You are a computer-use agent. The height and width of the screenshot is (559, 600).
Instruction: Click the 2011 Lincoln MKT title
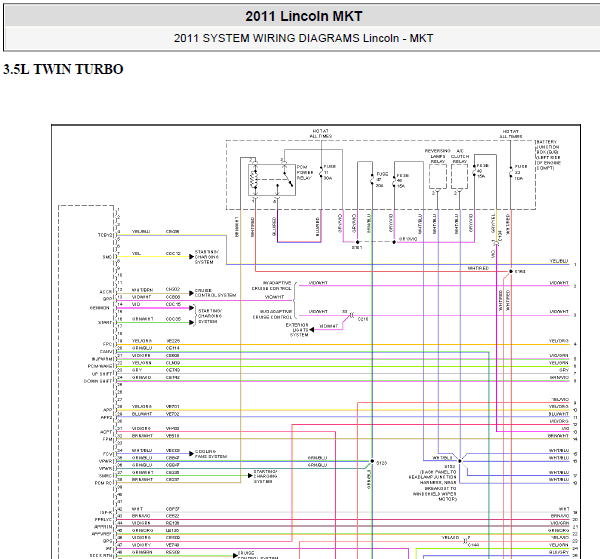(x=303, y=16)
